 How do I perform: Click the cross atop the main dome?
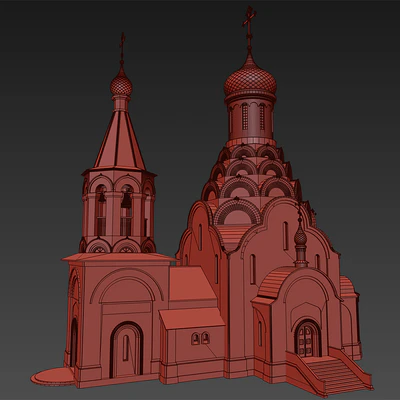[249, 25]
